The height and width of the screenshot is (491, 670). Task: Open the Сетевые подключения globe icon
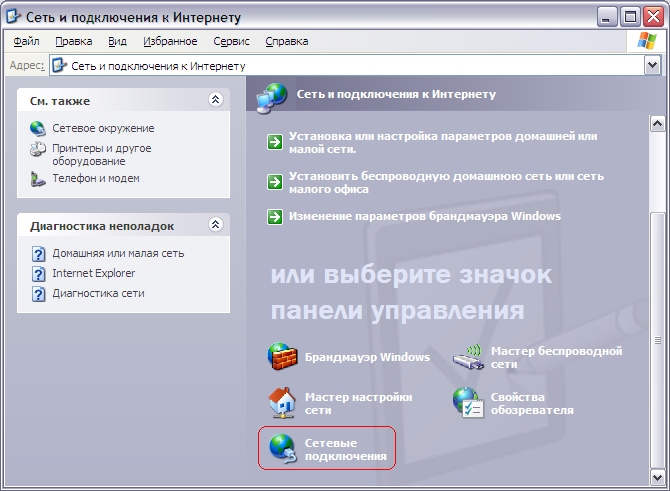[282, 449]
